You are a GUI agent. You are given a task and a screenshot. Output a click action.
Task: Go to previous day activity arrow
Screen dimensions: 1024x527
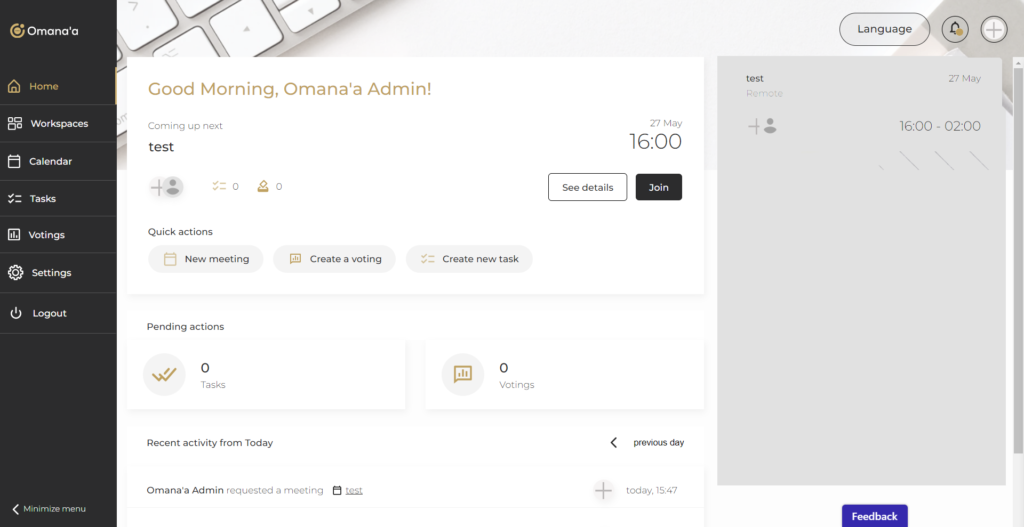click(614, 442)
